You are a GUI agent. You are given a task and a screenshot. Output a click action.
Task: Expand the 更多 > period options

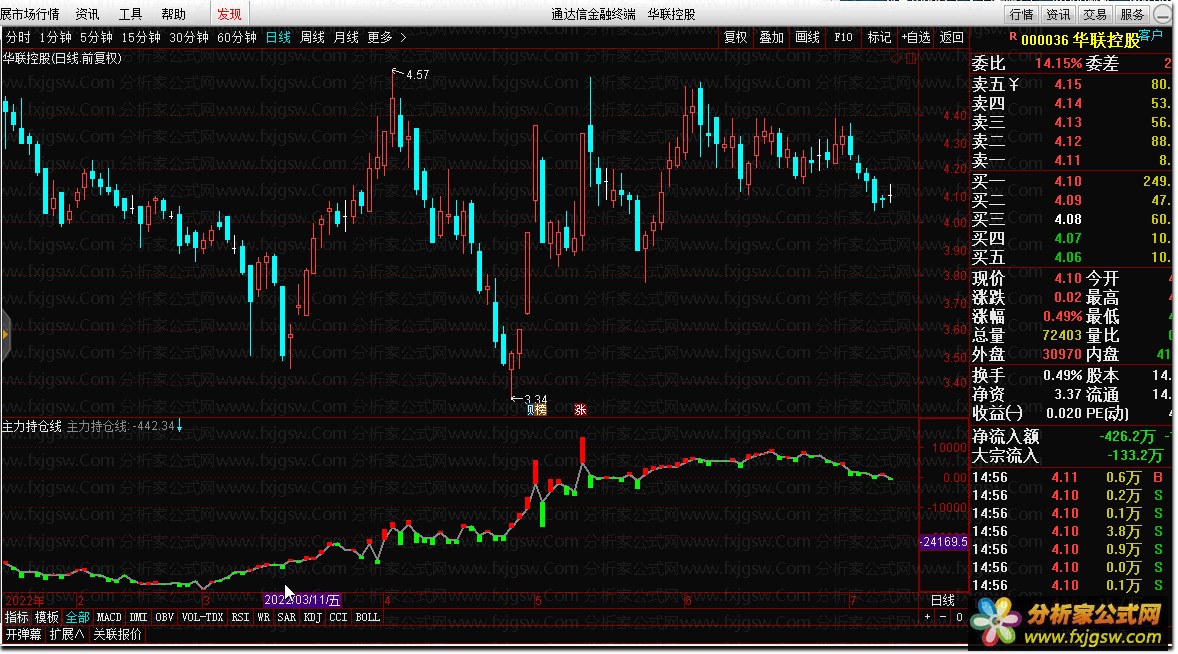[386, 37]
